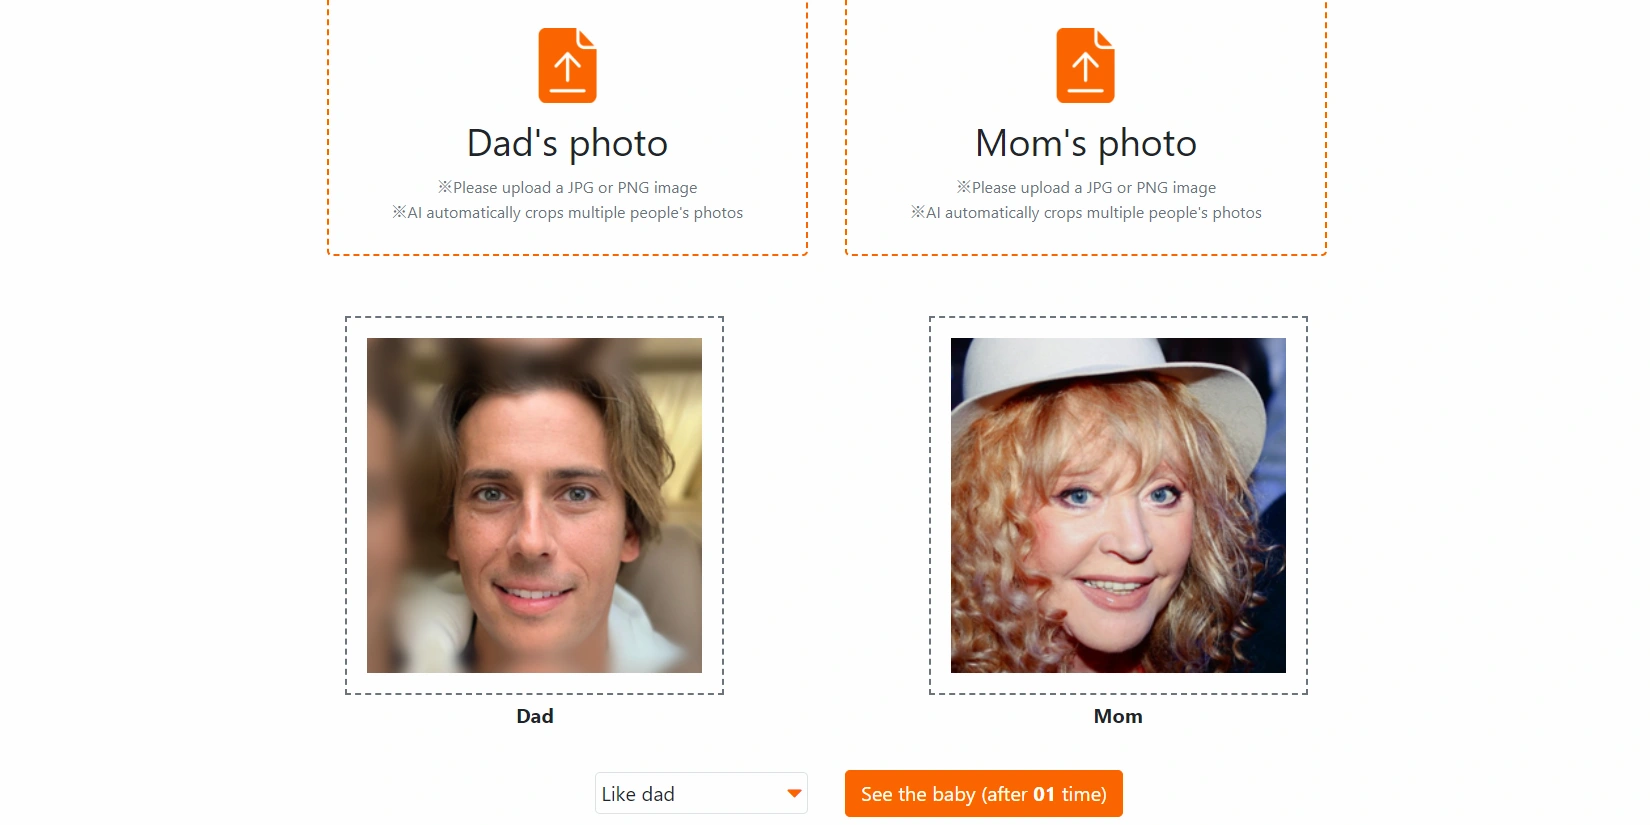1650x825 pixels.
Task: Click the 'Mom' label under photo
Action: tap(1118, 716)
